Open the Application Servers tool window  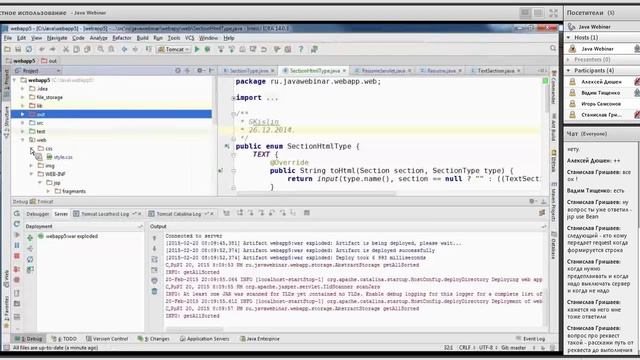(205, 339)
